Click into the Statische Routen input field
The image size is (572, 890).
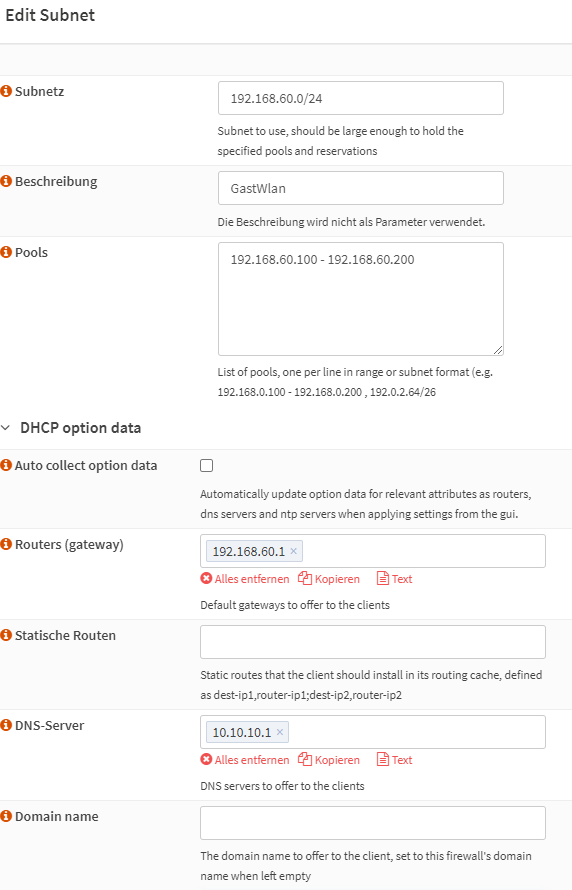point(373,642)
